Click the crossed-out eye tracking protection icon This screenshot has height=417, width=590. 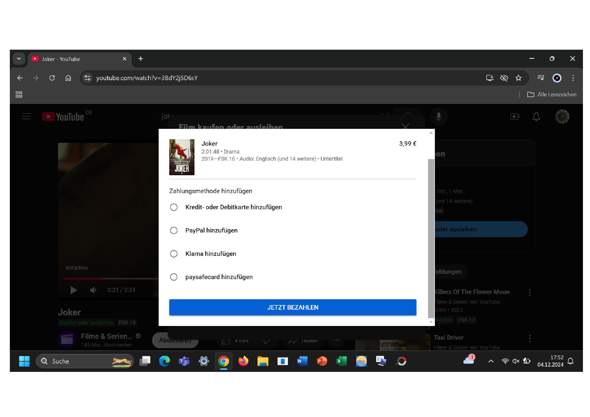504,78
